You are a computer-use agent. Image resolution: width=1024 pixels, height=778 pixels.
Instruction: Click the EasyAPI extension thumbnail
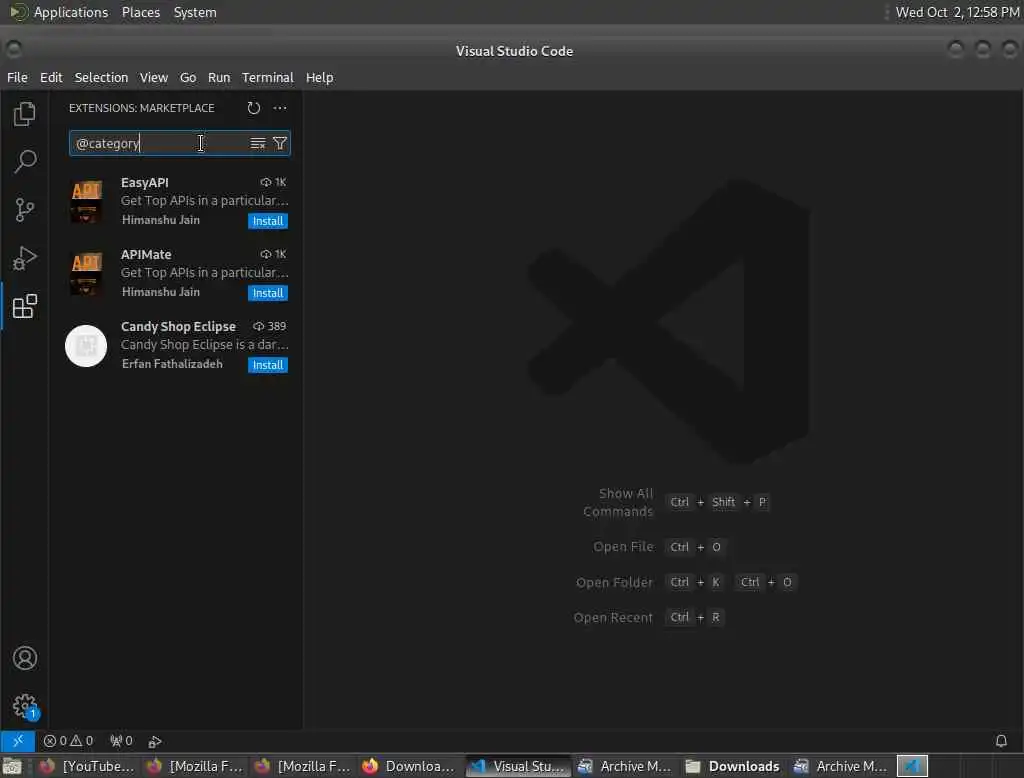pyautogui.click(x=86, y=201)
